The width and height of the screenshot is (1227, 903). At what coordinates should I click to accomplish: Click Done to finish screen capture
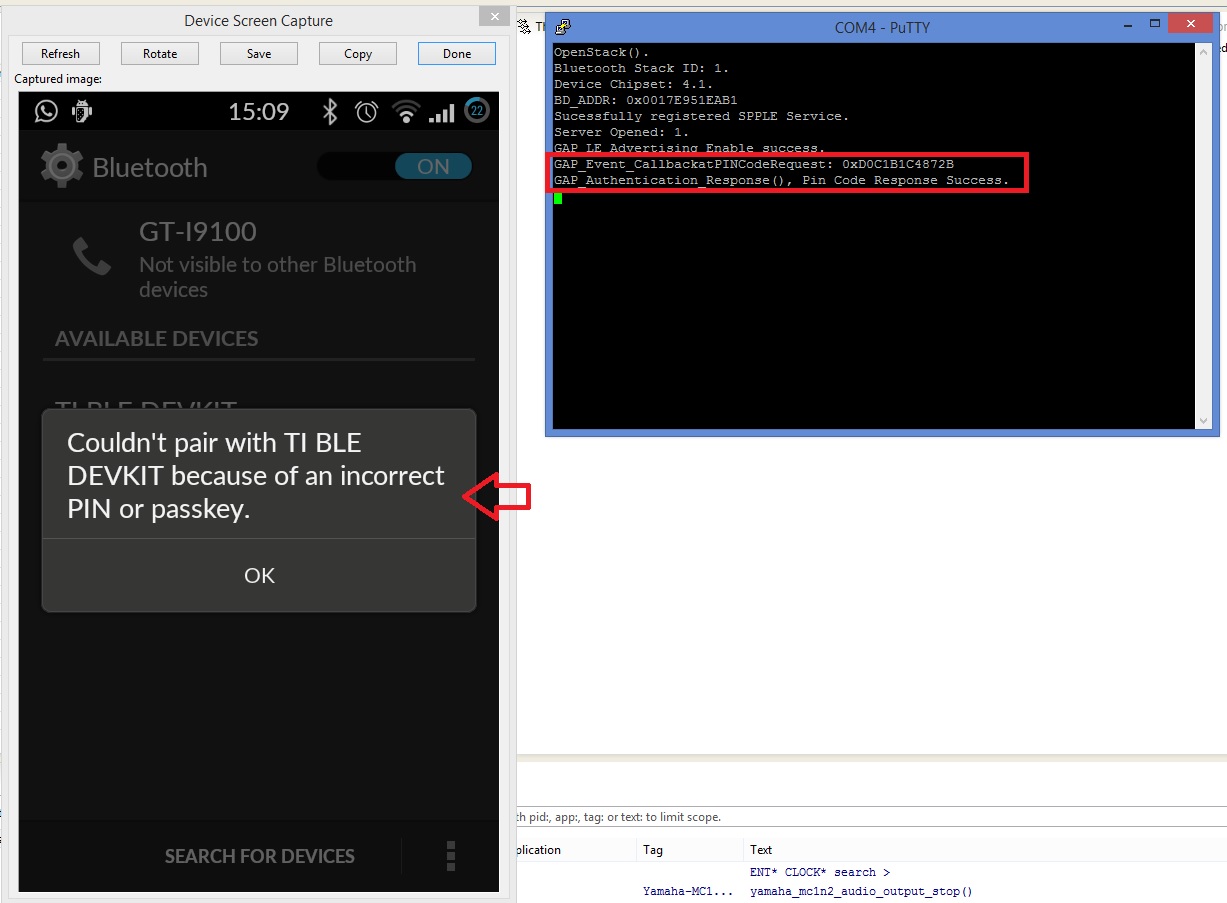[457, 54]
